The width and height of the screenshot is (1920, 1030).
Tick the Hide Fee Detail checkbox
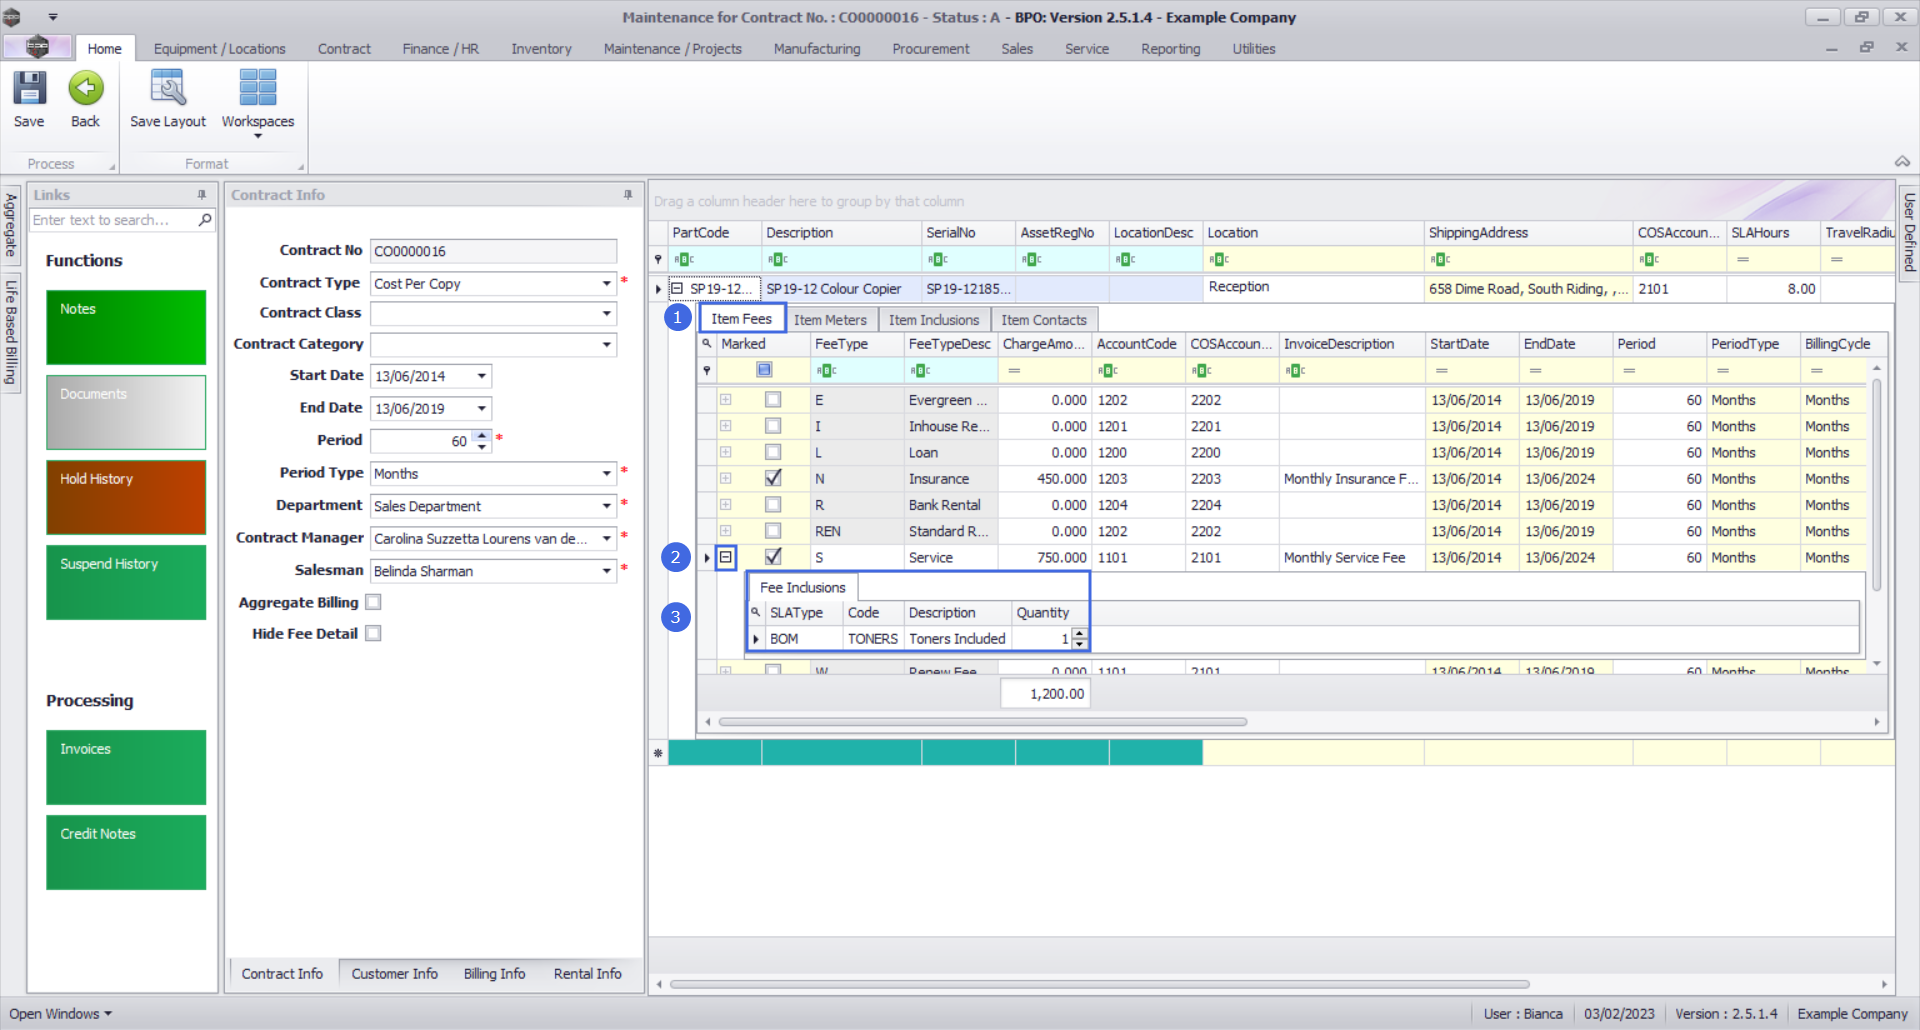point(374,634)
